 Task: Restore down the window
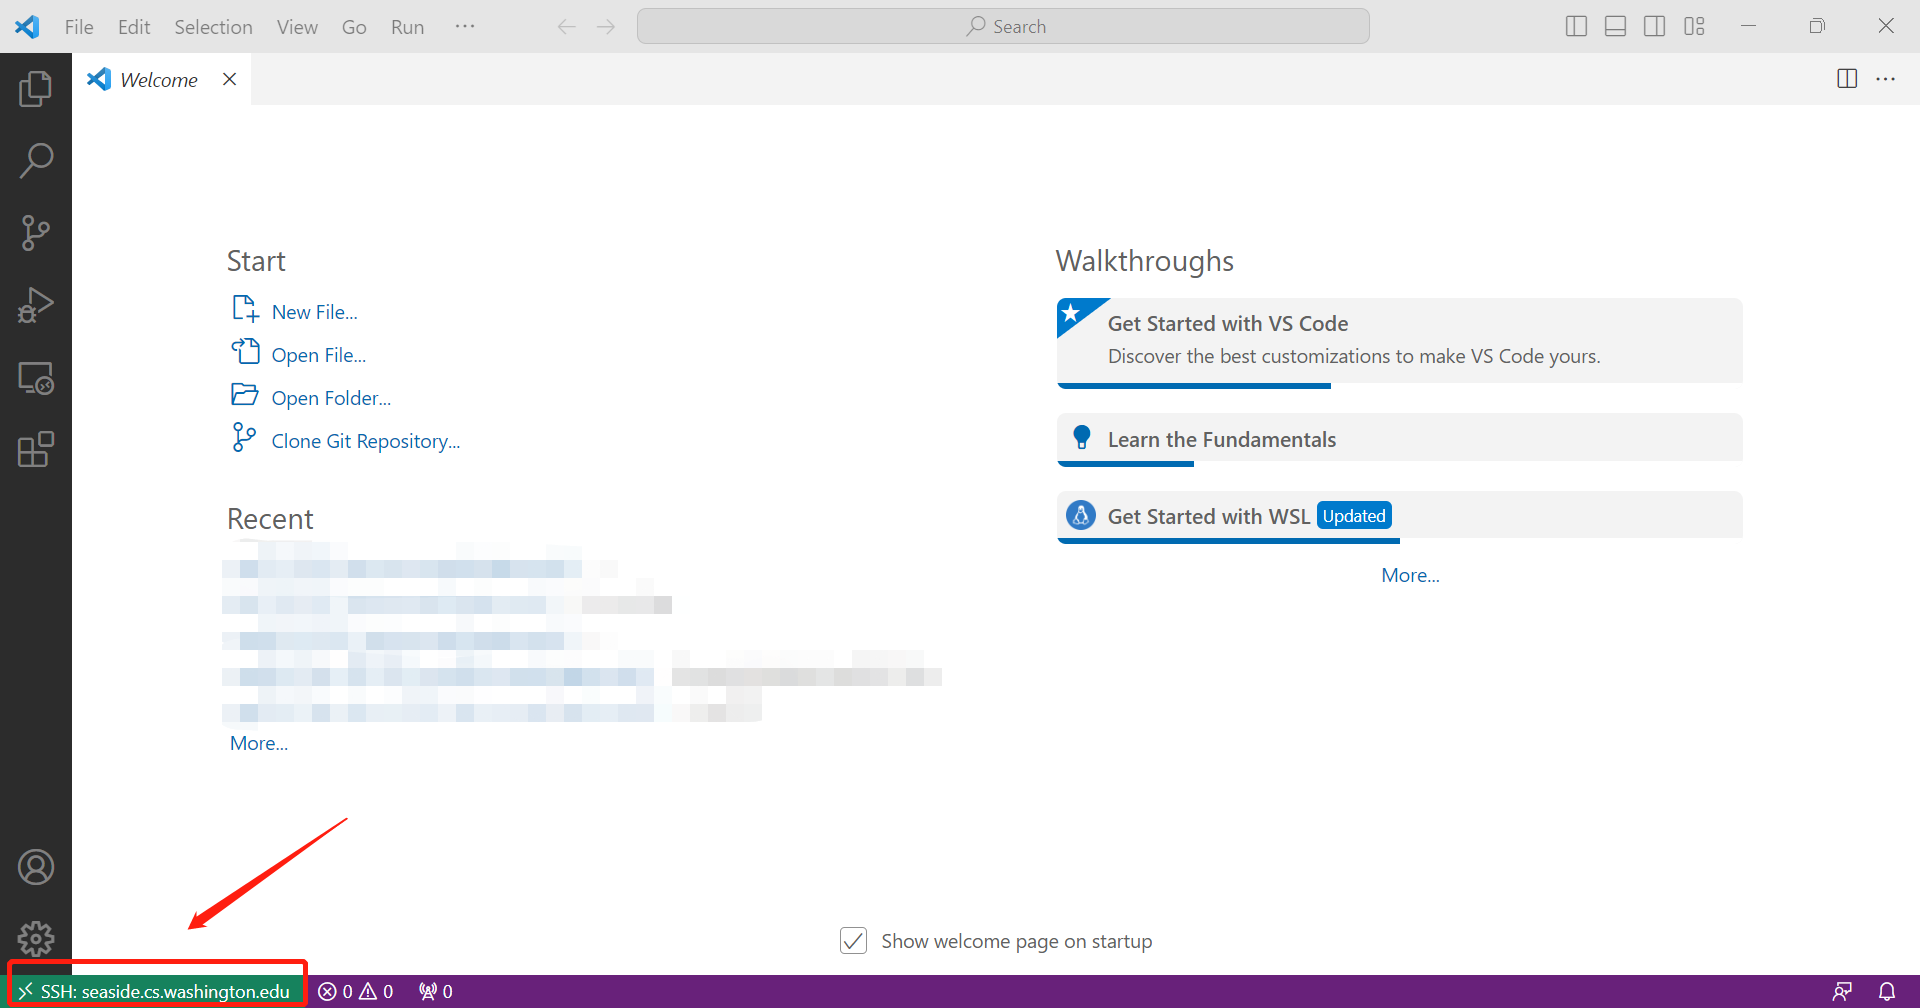click(1817, 26)
